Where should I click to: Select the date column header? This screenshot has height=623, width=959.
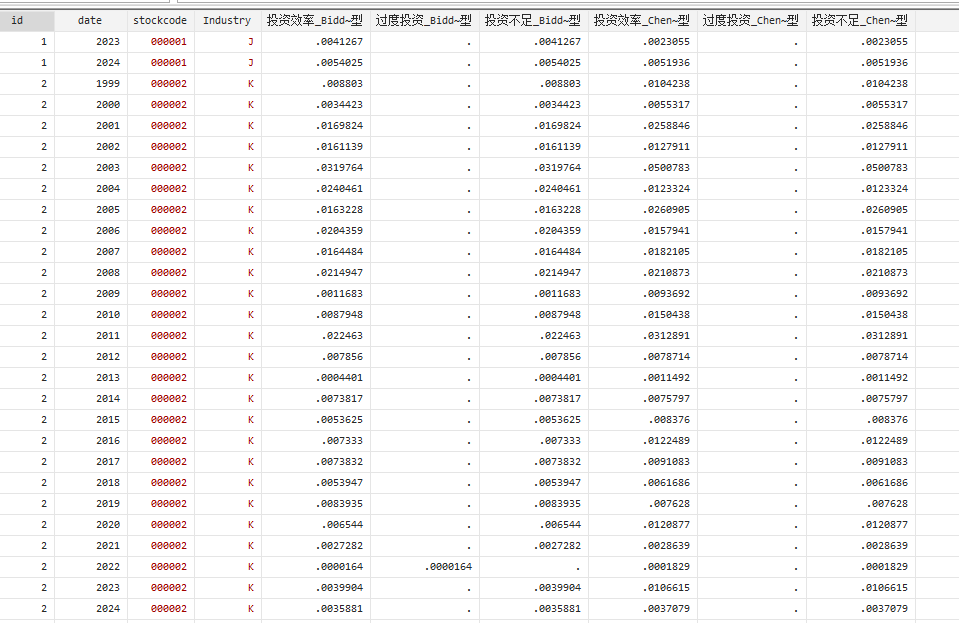click(x=91, y=21)
